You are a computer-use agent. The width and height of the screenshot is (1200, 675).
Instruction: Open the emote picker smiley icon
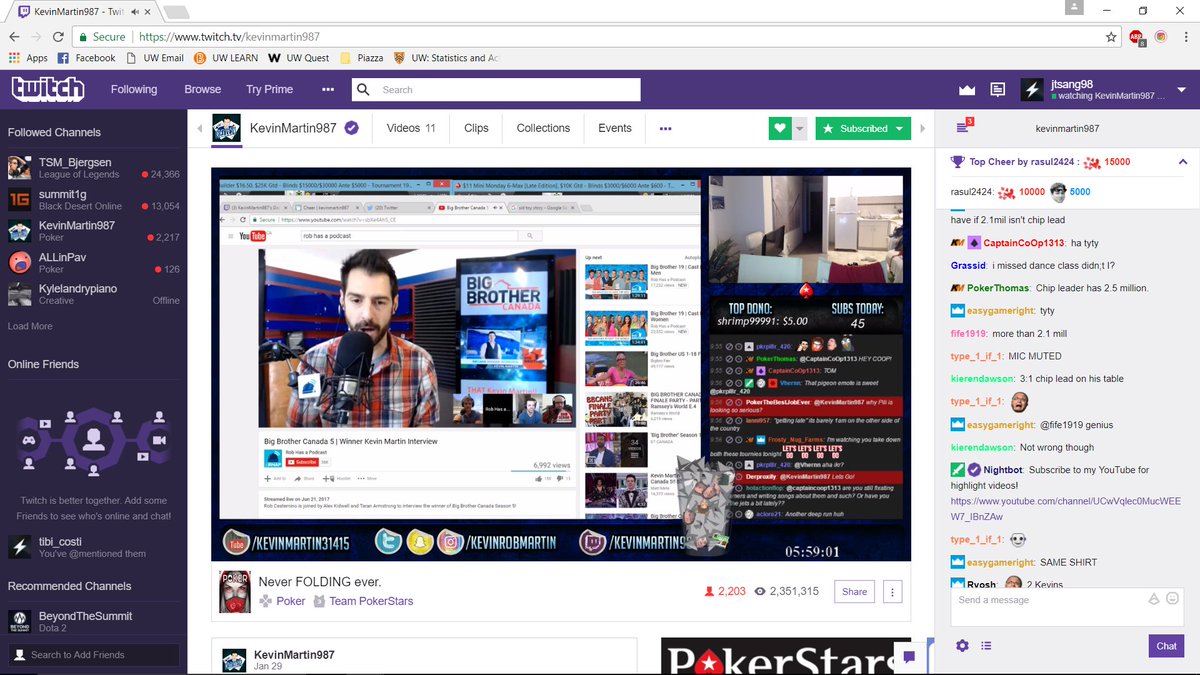tap(1171, 599)
